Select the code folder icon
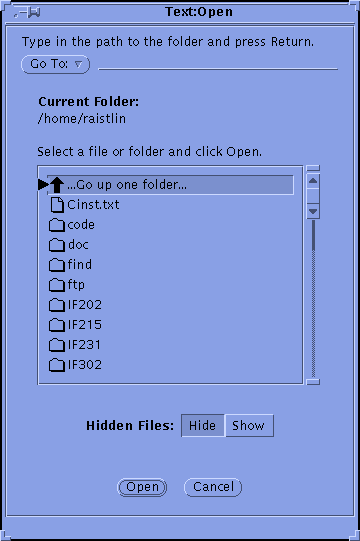This screenshot has height=541, width=360. 57,225
